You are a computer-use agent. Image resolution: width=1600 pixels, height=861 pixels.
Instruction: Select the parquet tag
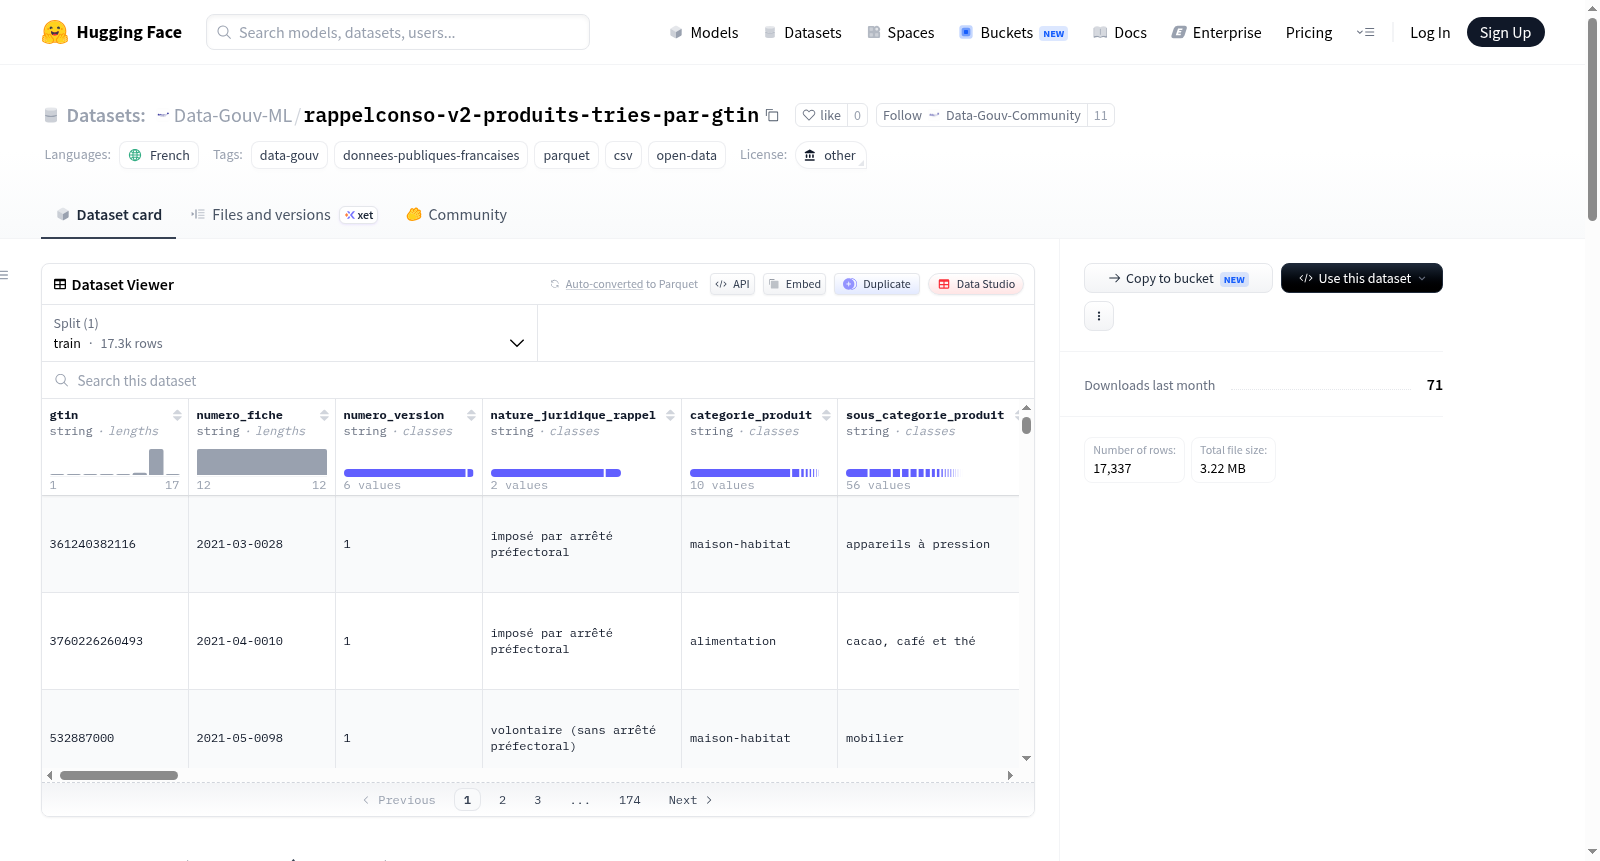(566, 155)
